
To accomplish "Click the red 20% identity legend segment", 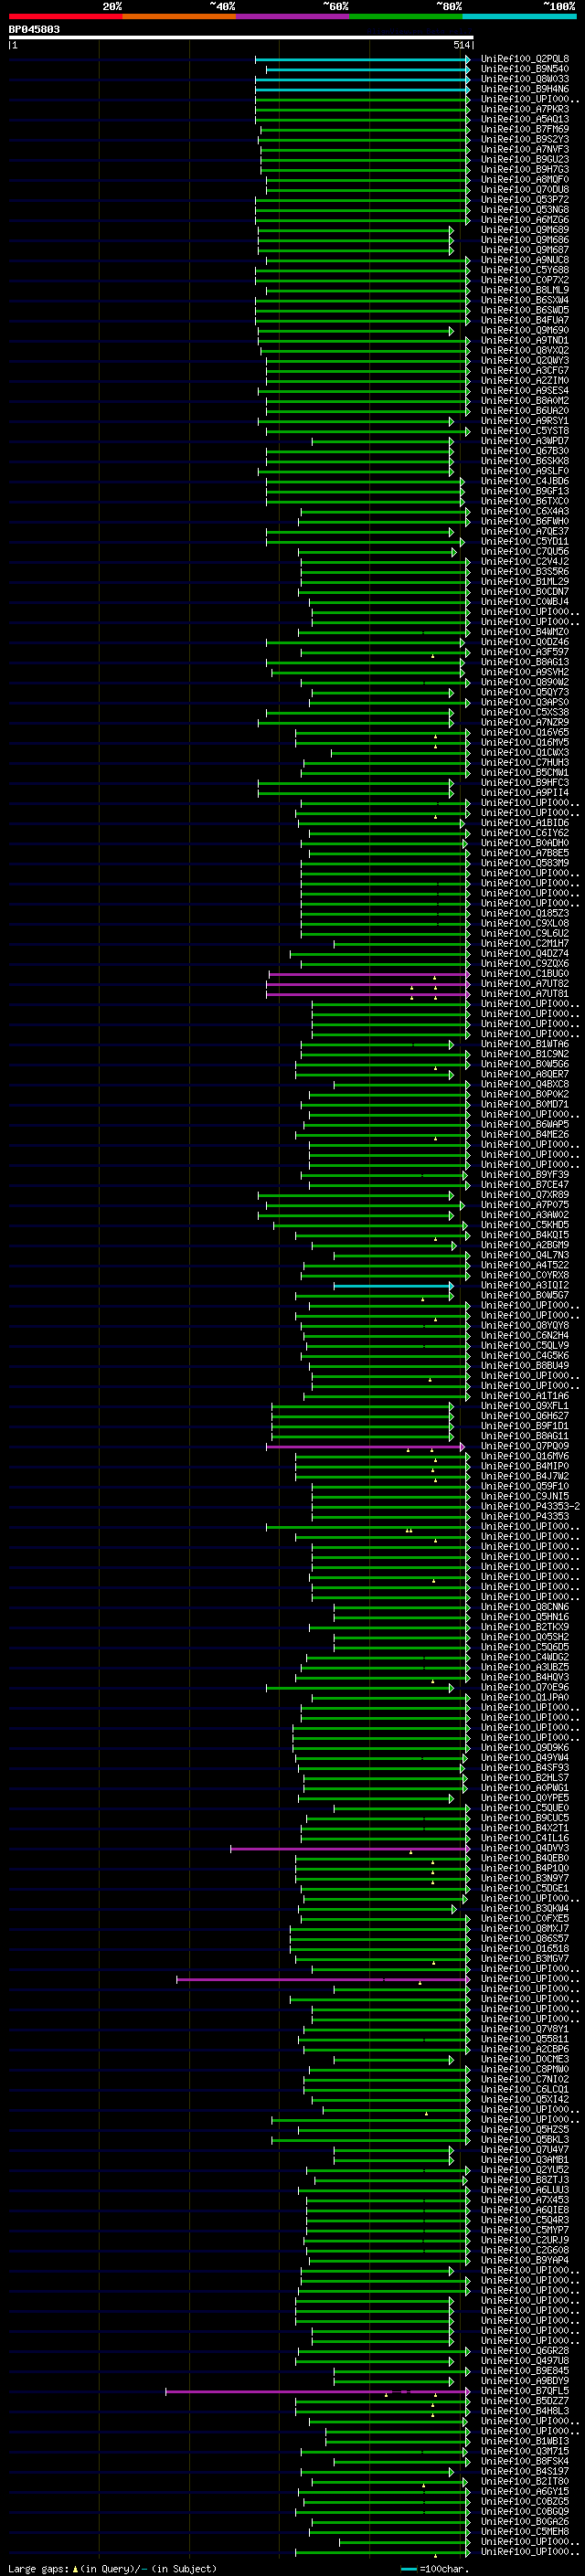I will pos(65,16).
